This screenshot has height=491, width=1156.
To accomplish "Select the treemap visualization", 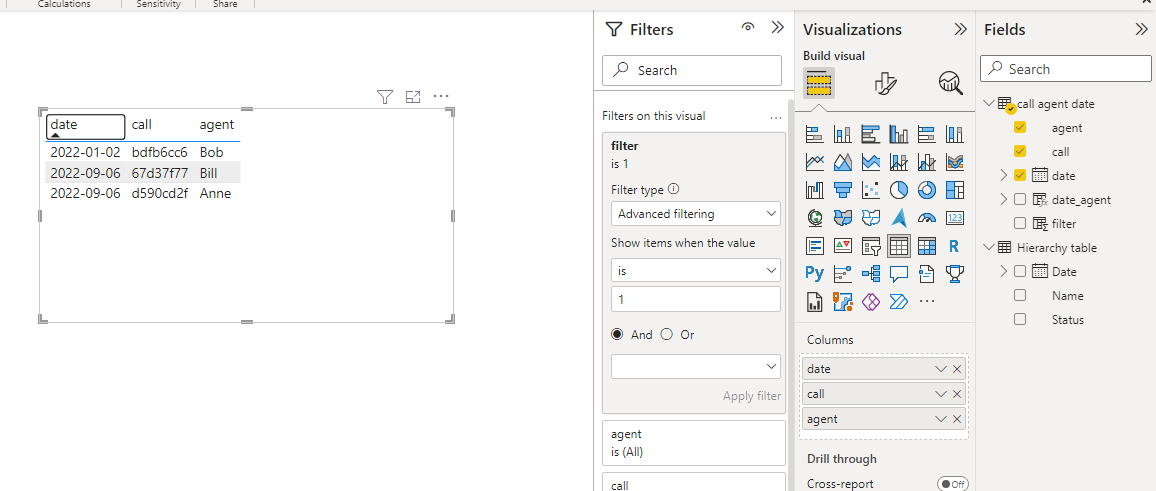I will tap(954, 190).
